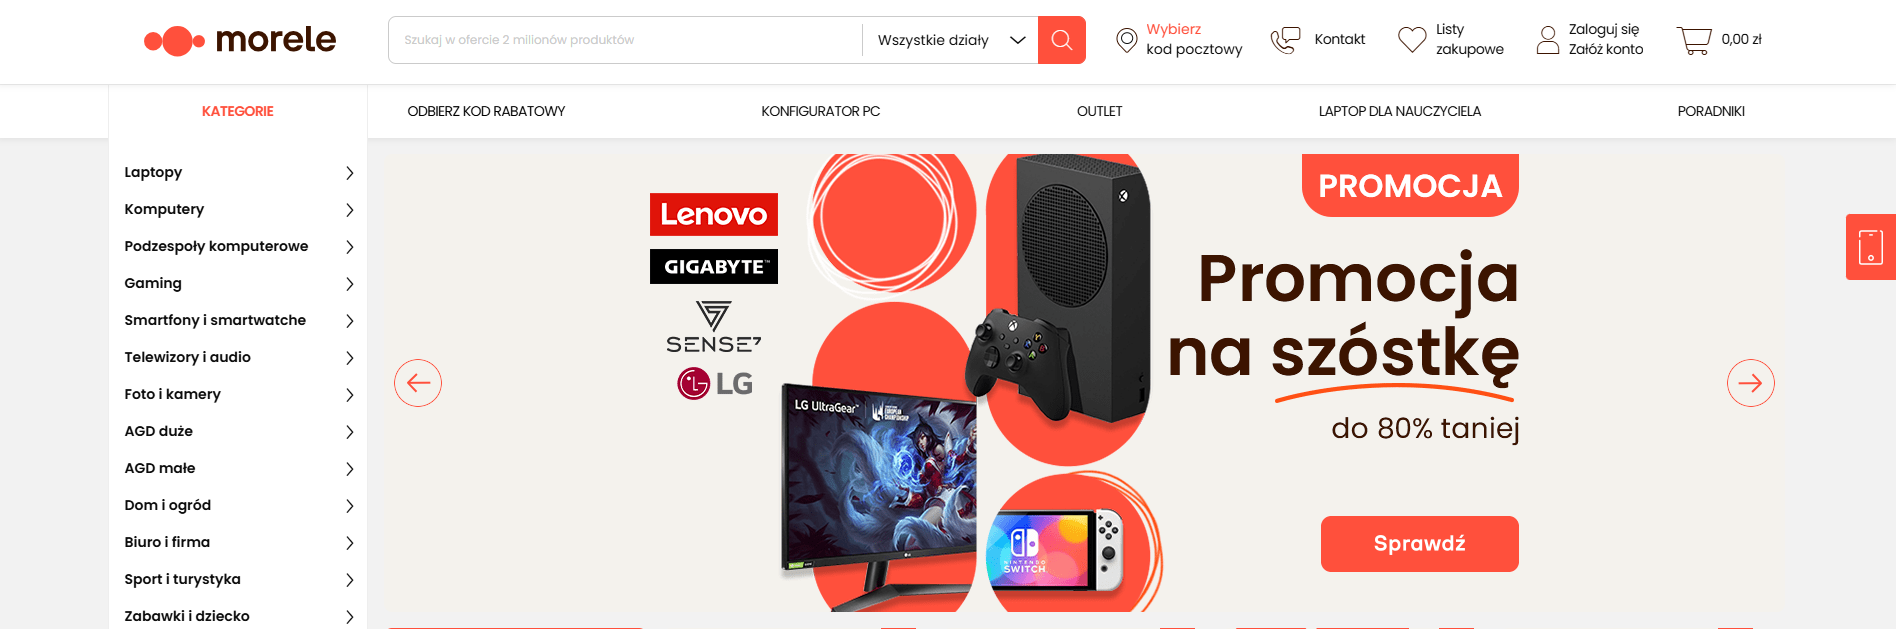Click the Kontakt phone icon
Screen dimensions: 1896x629
point(1285,40)
